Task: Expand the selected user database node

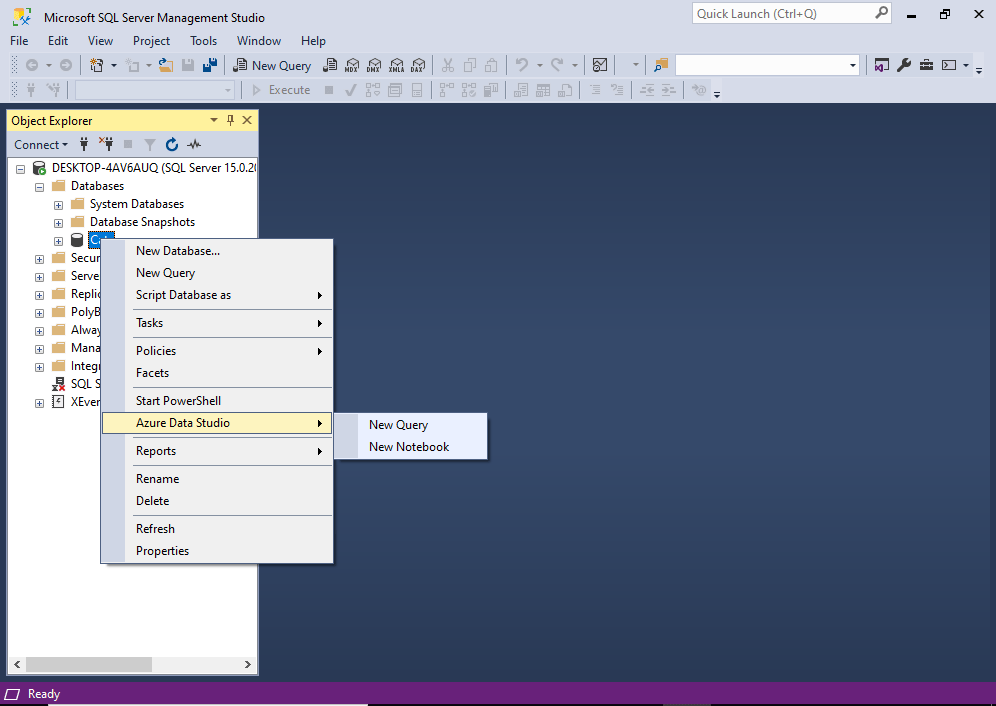Action: pos(58,241)
